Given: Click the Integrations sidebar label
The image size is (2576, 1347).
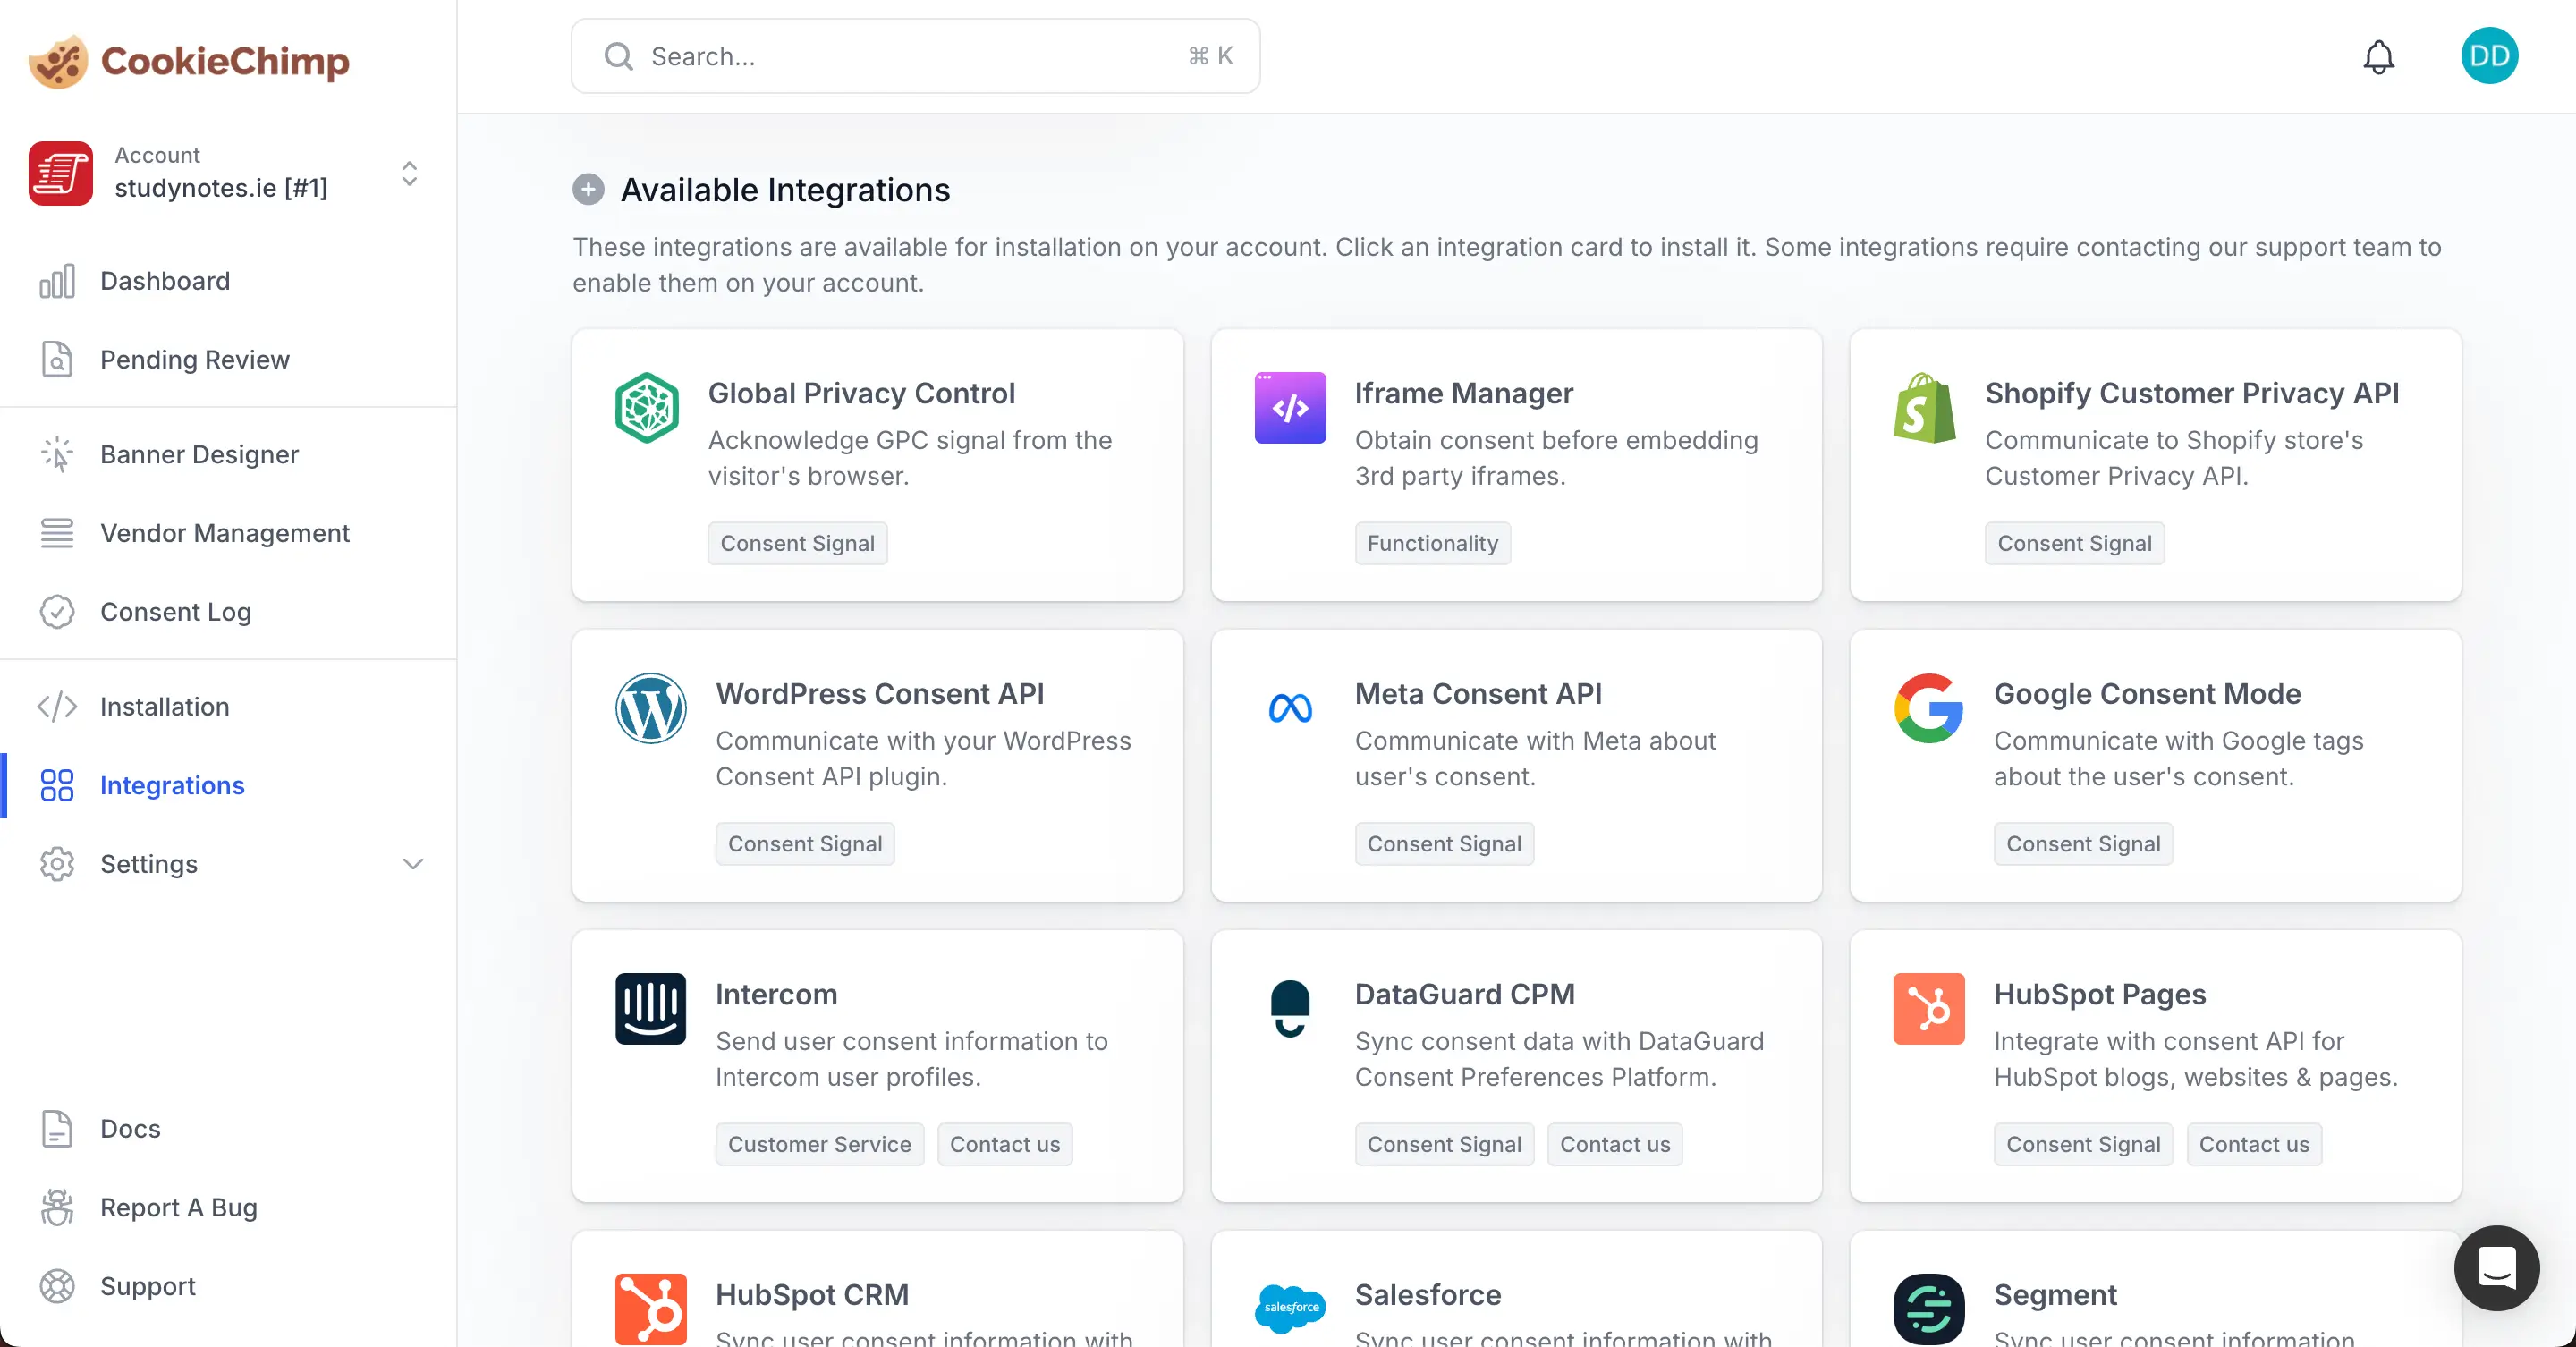Looking at the screenshot, I should coord(172,785).
